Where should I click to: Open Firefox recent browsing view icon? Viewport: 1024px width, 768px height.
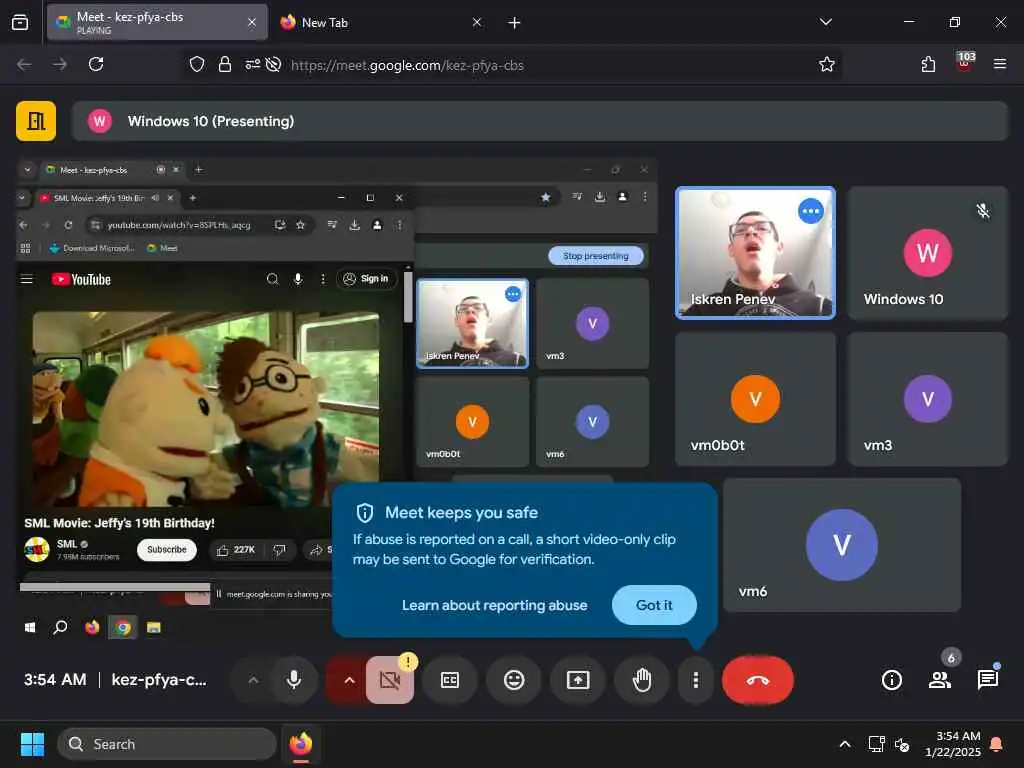20,22
